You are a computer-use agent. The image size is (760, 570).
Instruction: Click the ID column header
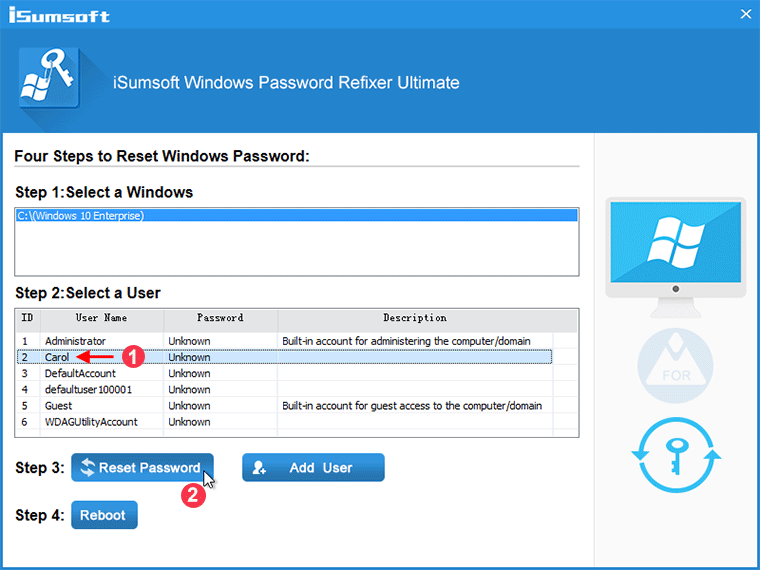[28, 318]
